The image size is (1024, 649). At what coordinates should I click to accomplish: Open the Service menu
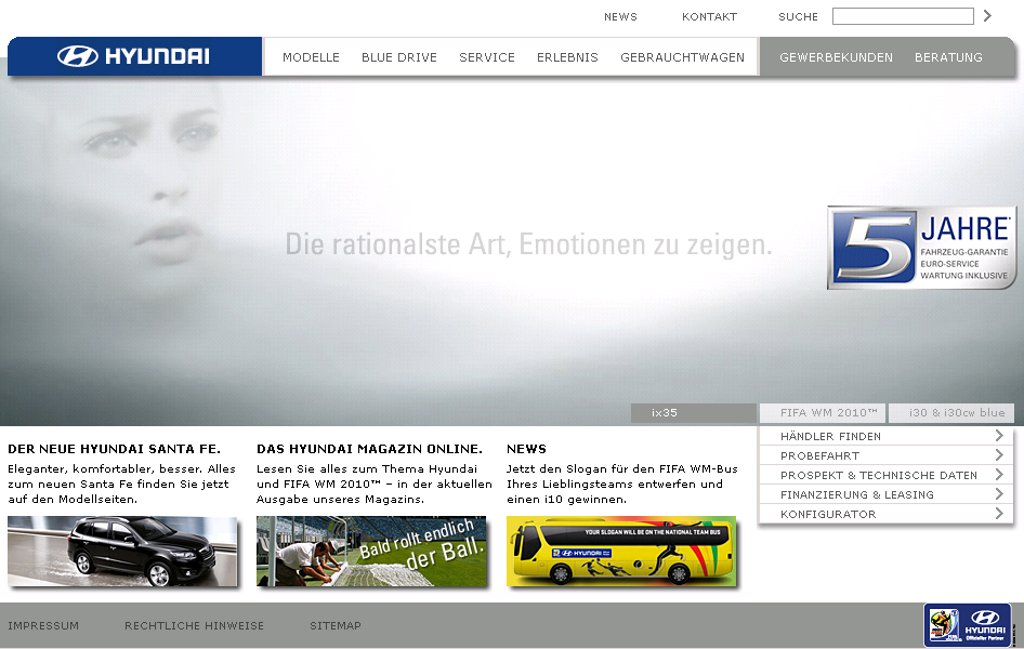click(x=487, y=57)
